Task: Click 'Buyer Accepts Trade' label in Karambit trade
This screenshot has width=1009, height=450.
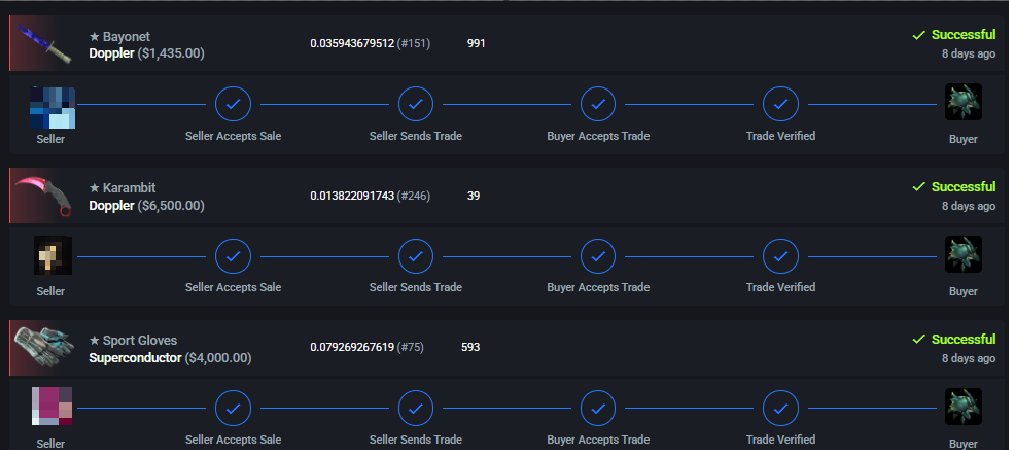Action: pos(598,287)
